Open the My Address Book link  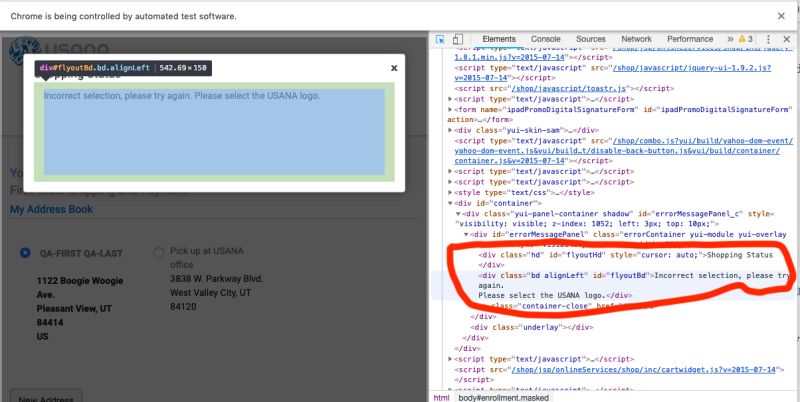coord(52,209)
